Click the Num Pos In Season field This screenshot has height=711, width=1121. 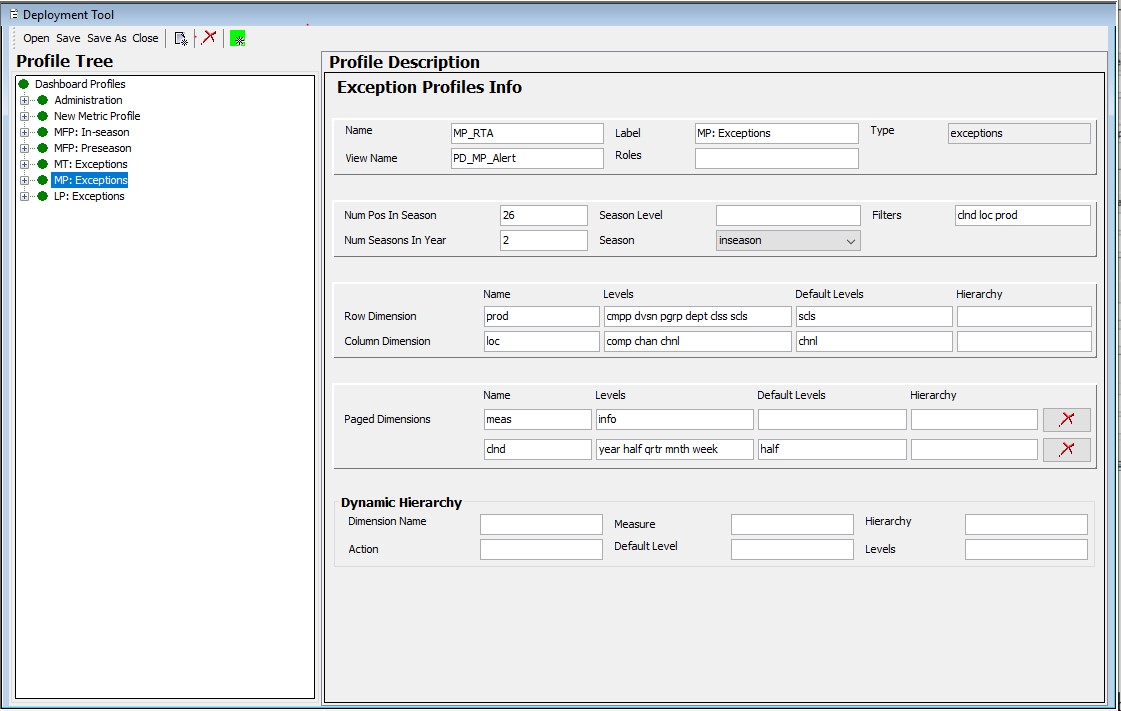(x=543, y=216)
